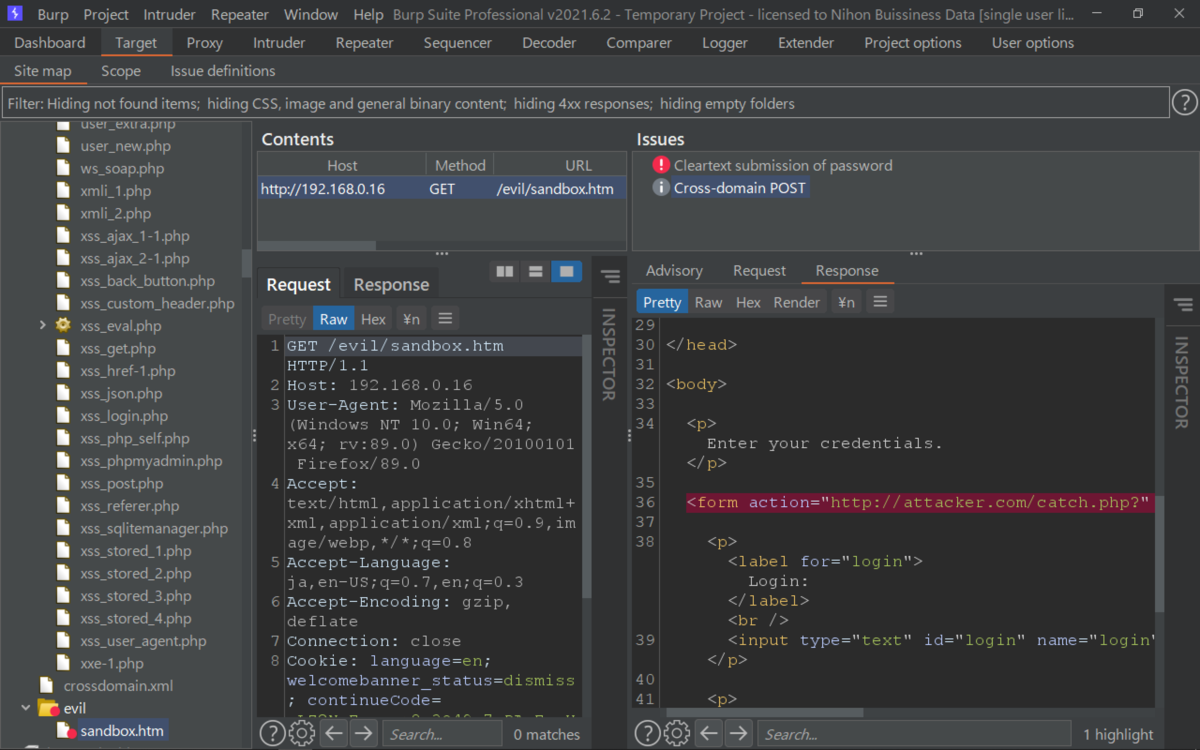Open the issue response editor hamburger menu
The width and height of the screenshot is (1200, 750).
point(880,302)
